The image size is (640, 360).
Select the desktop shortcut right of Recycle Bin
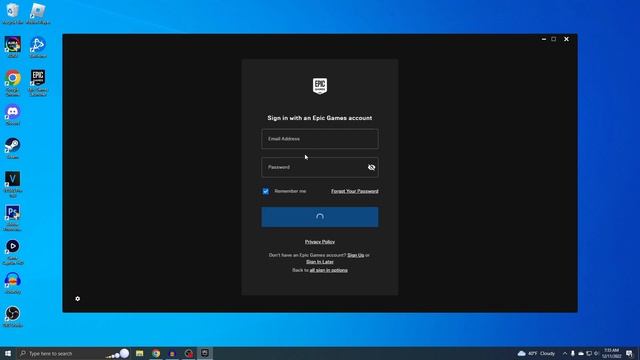[38, 14]
